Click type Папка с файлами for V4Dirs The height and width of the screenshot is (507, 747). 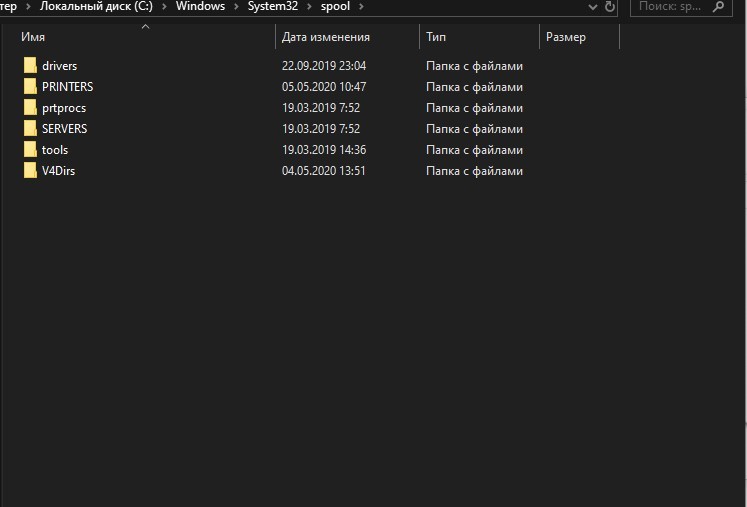474,171
